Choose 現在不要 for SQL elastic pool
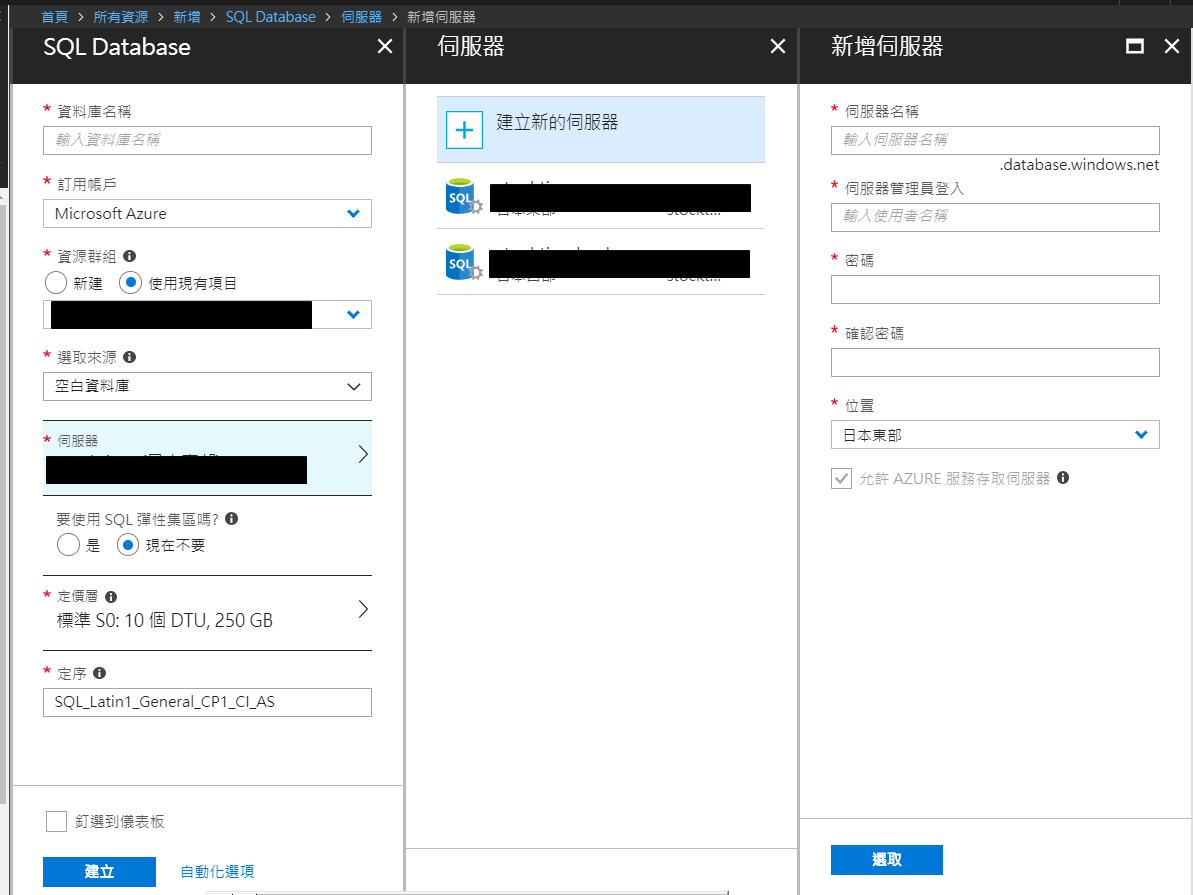This screenshot has width=1193, height=895. click(127, 545)
